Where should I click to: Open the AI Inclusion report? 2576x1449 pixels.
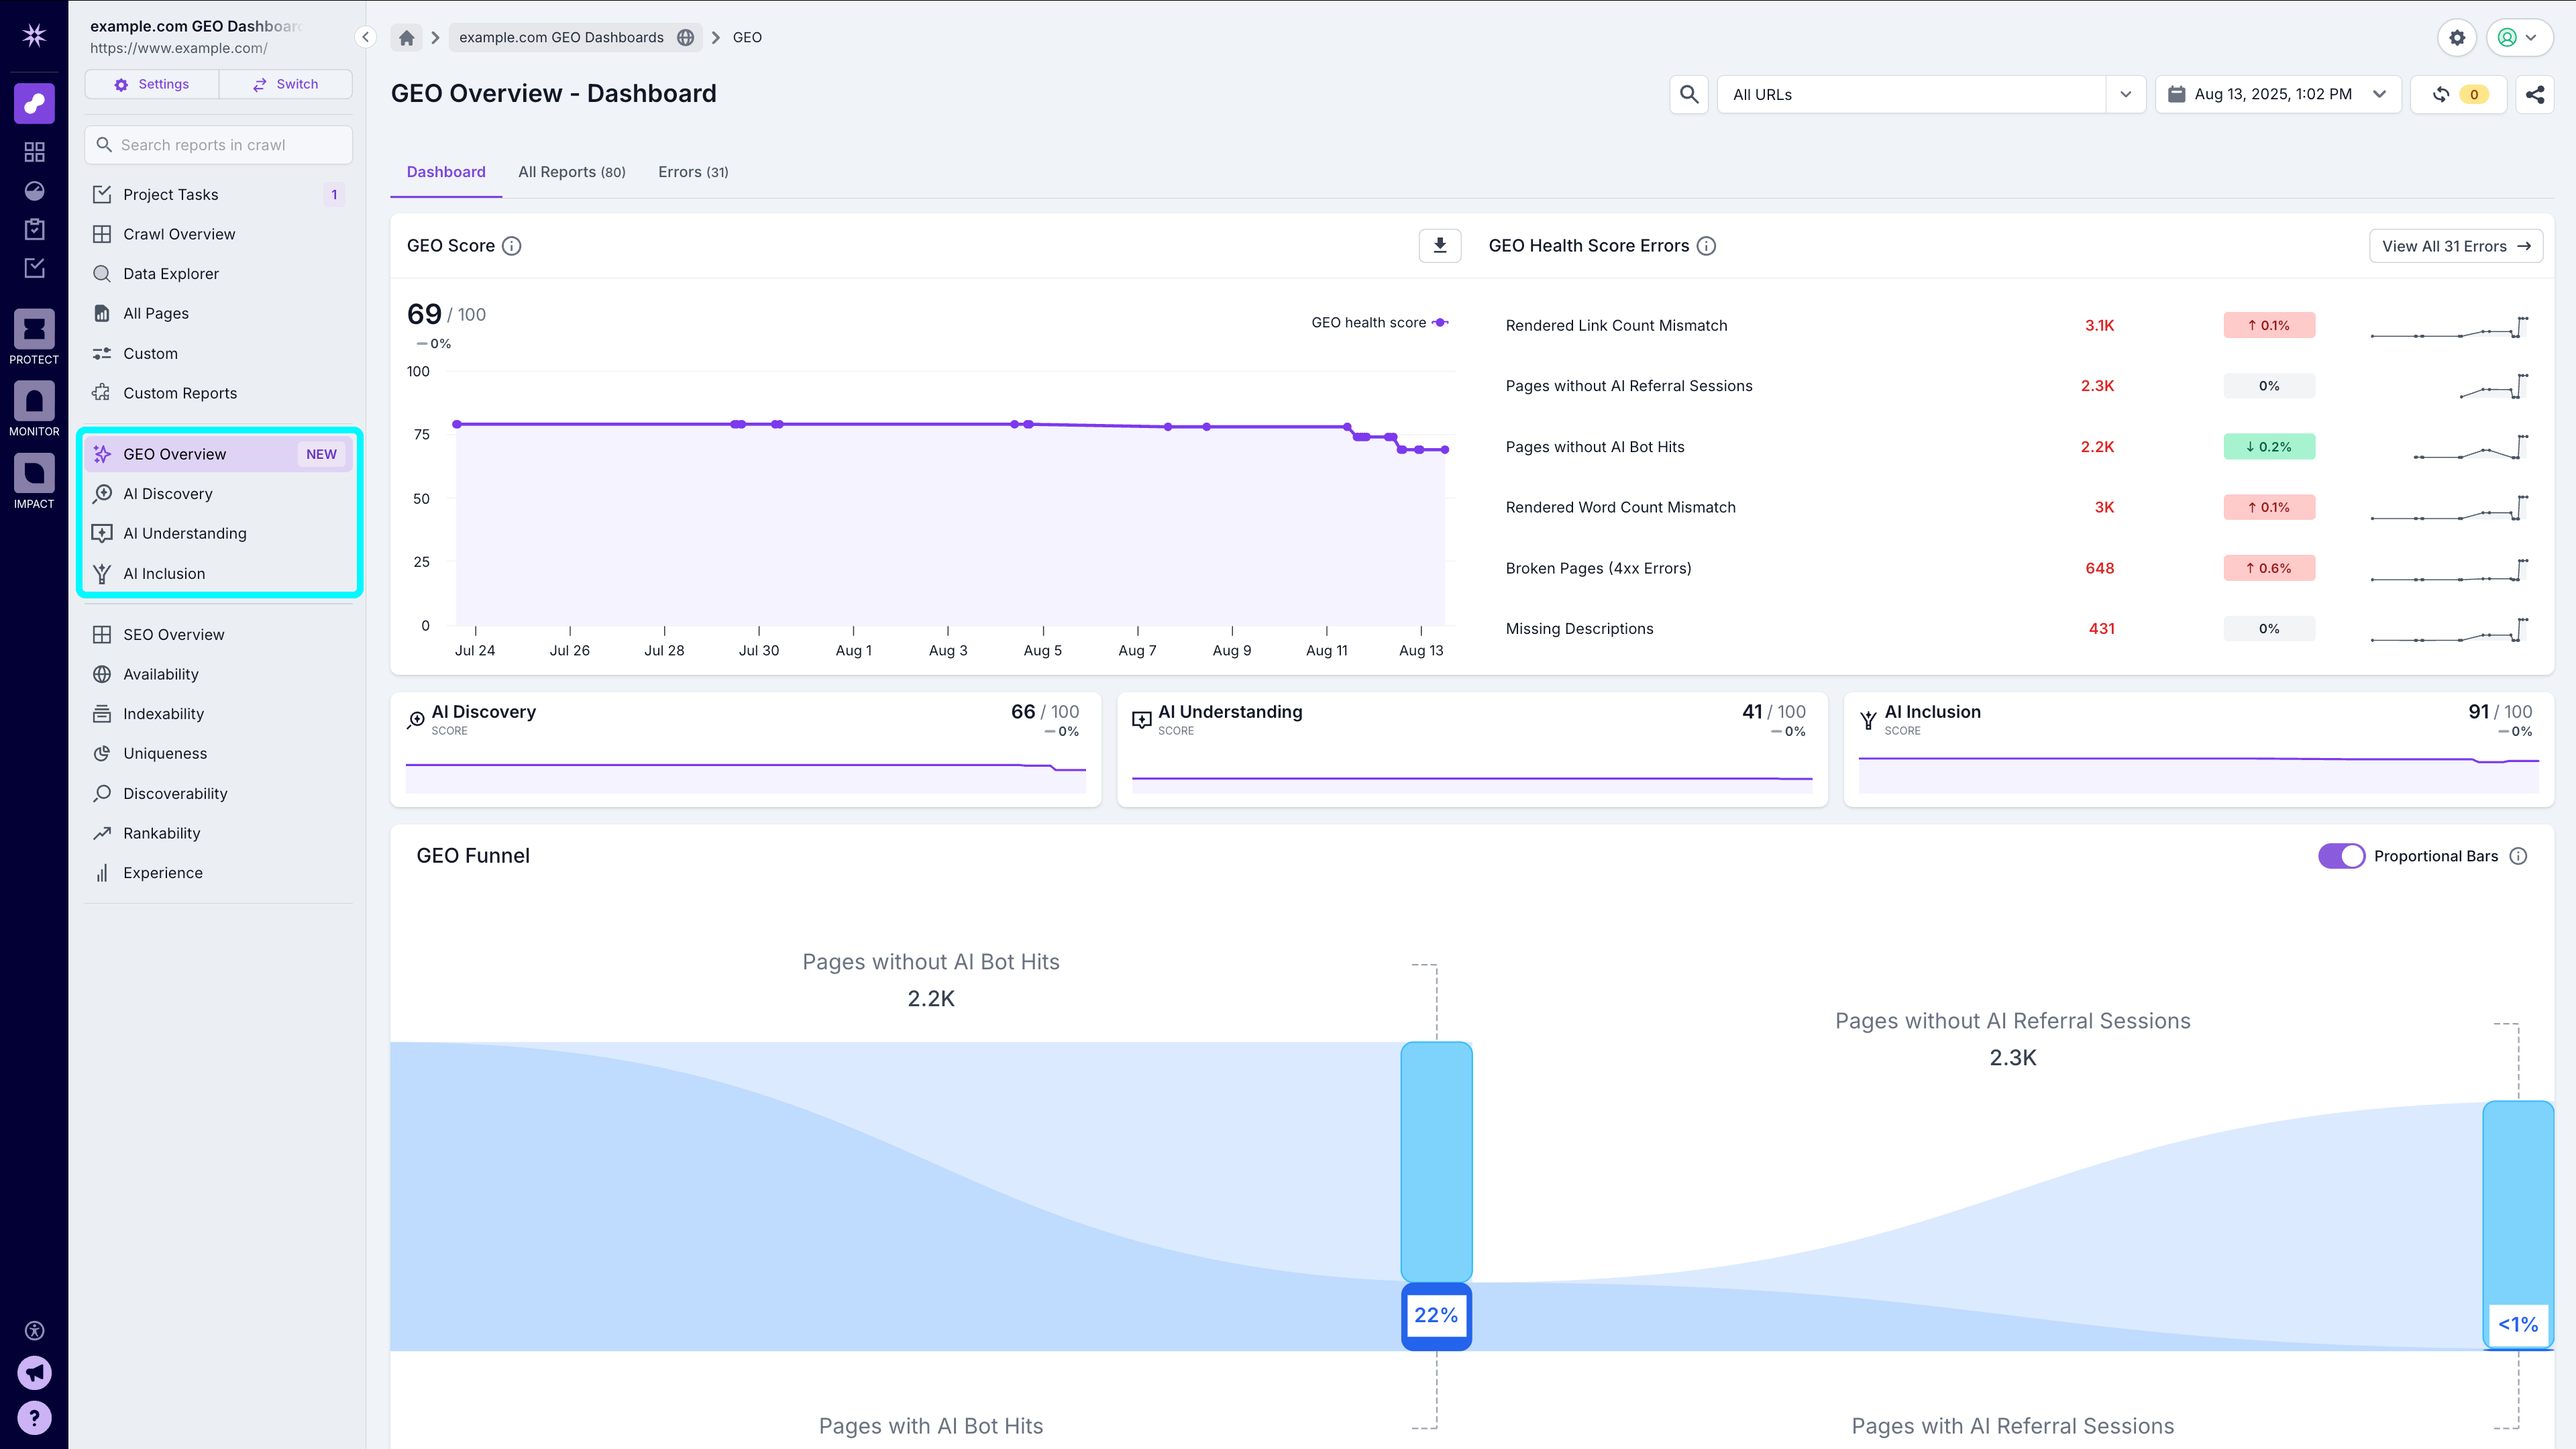[x=164, y=573]
